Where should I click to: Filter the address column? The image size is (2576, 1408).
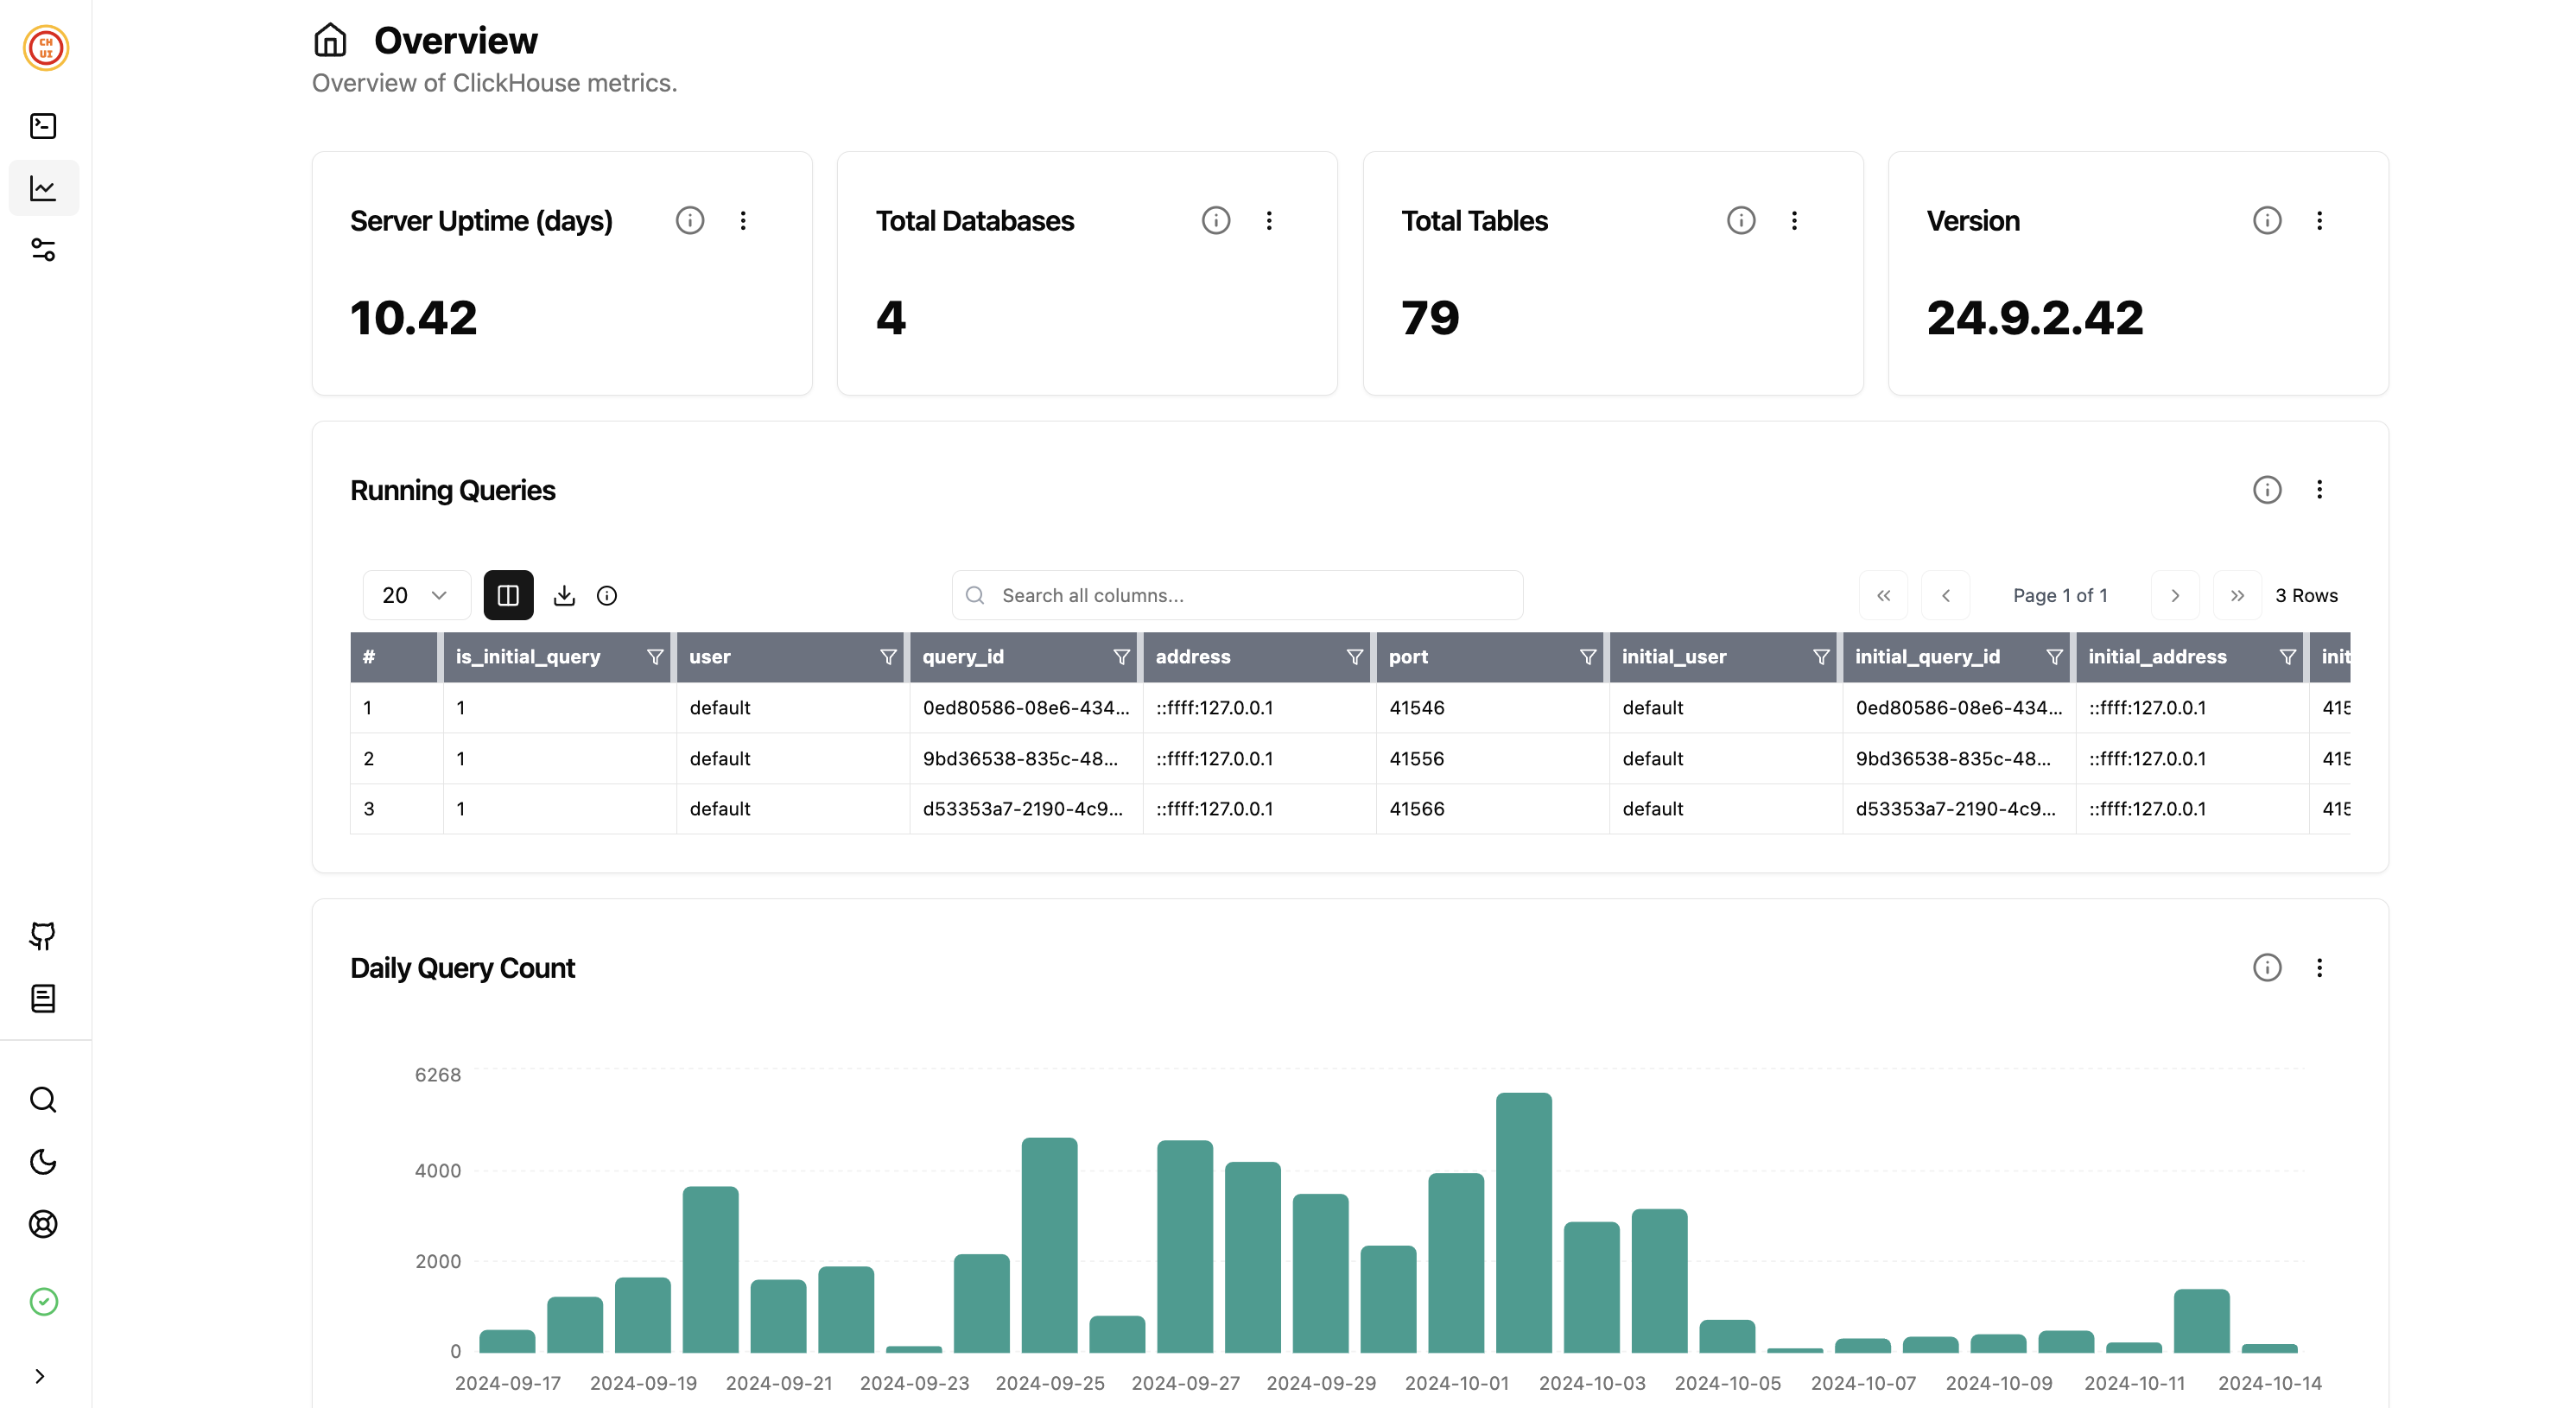(1354, 657)
